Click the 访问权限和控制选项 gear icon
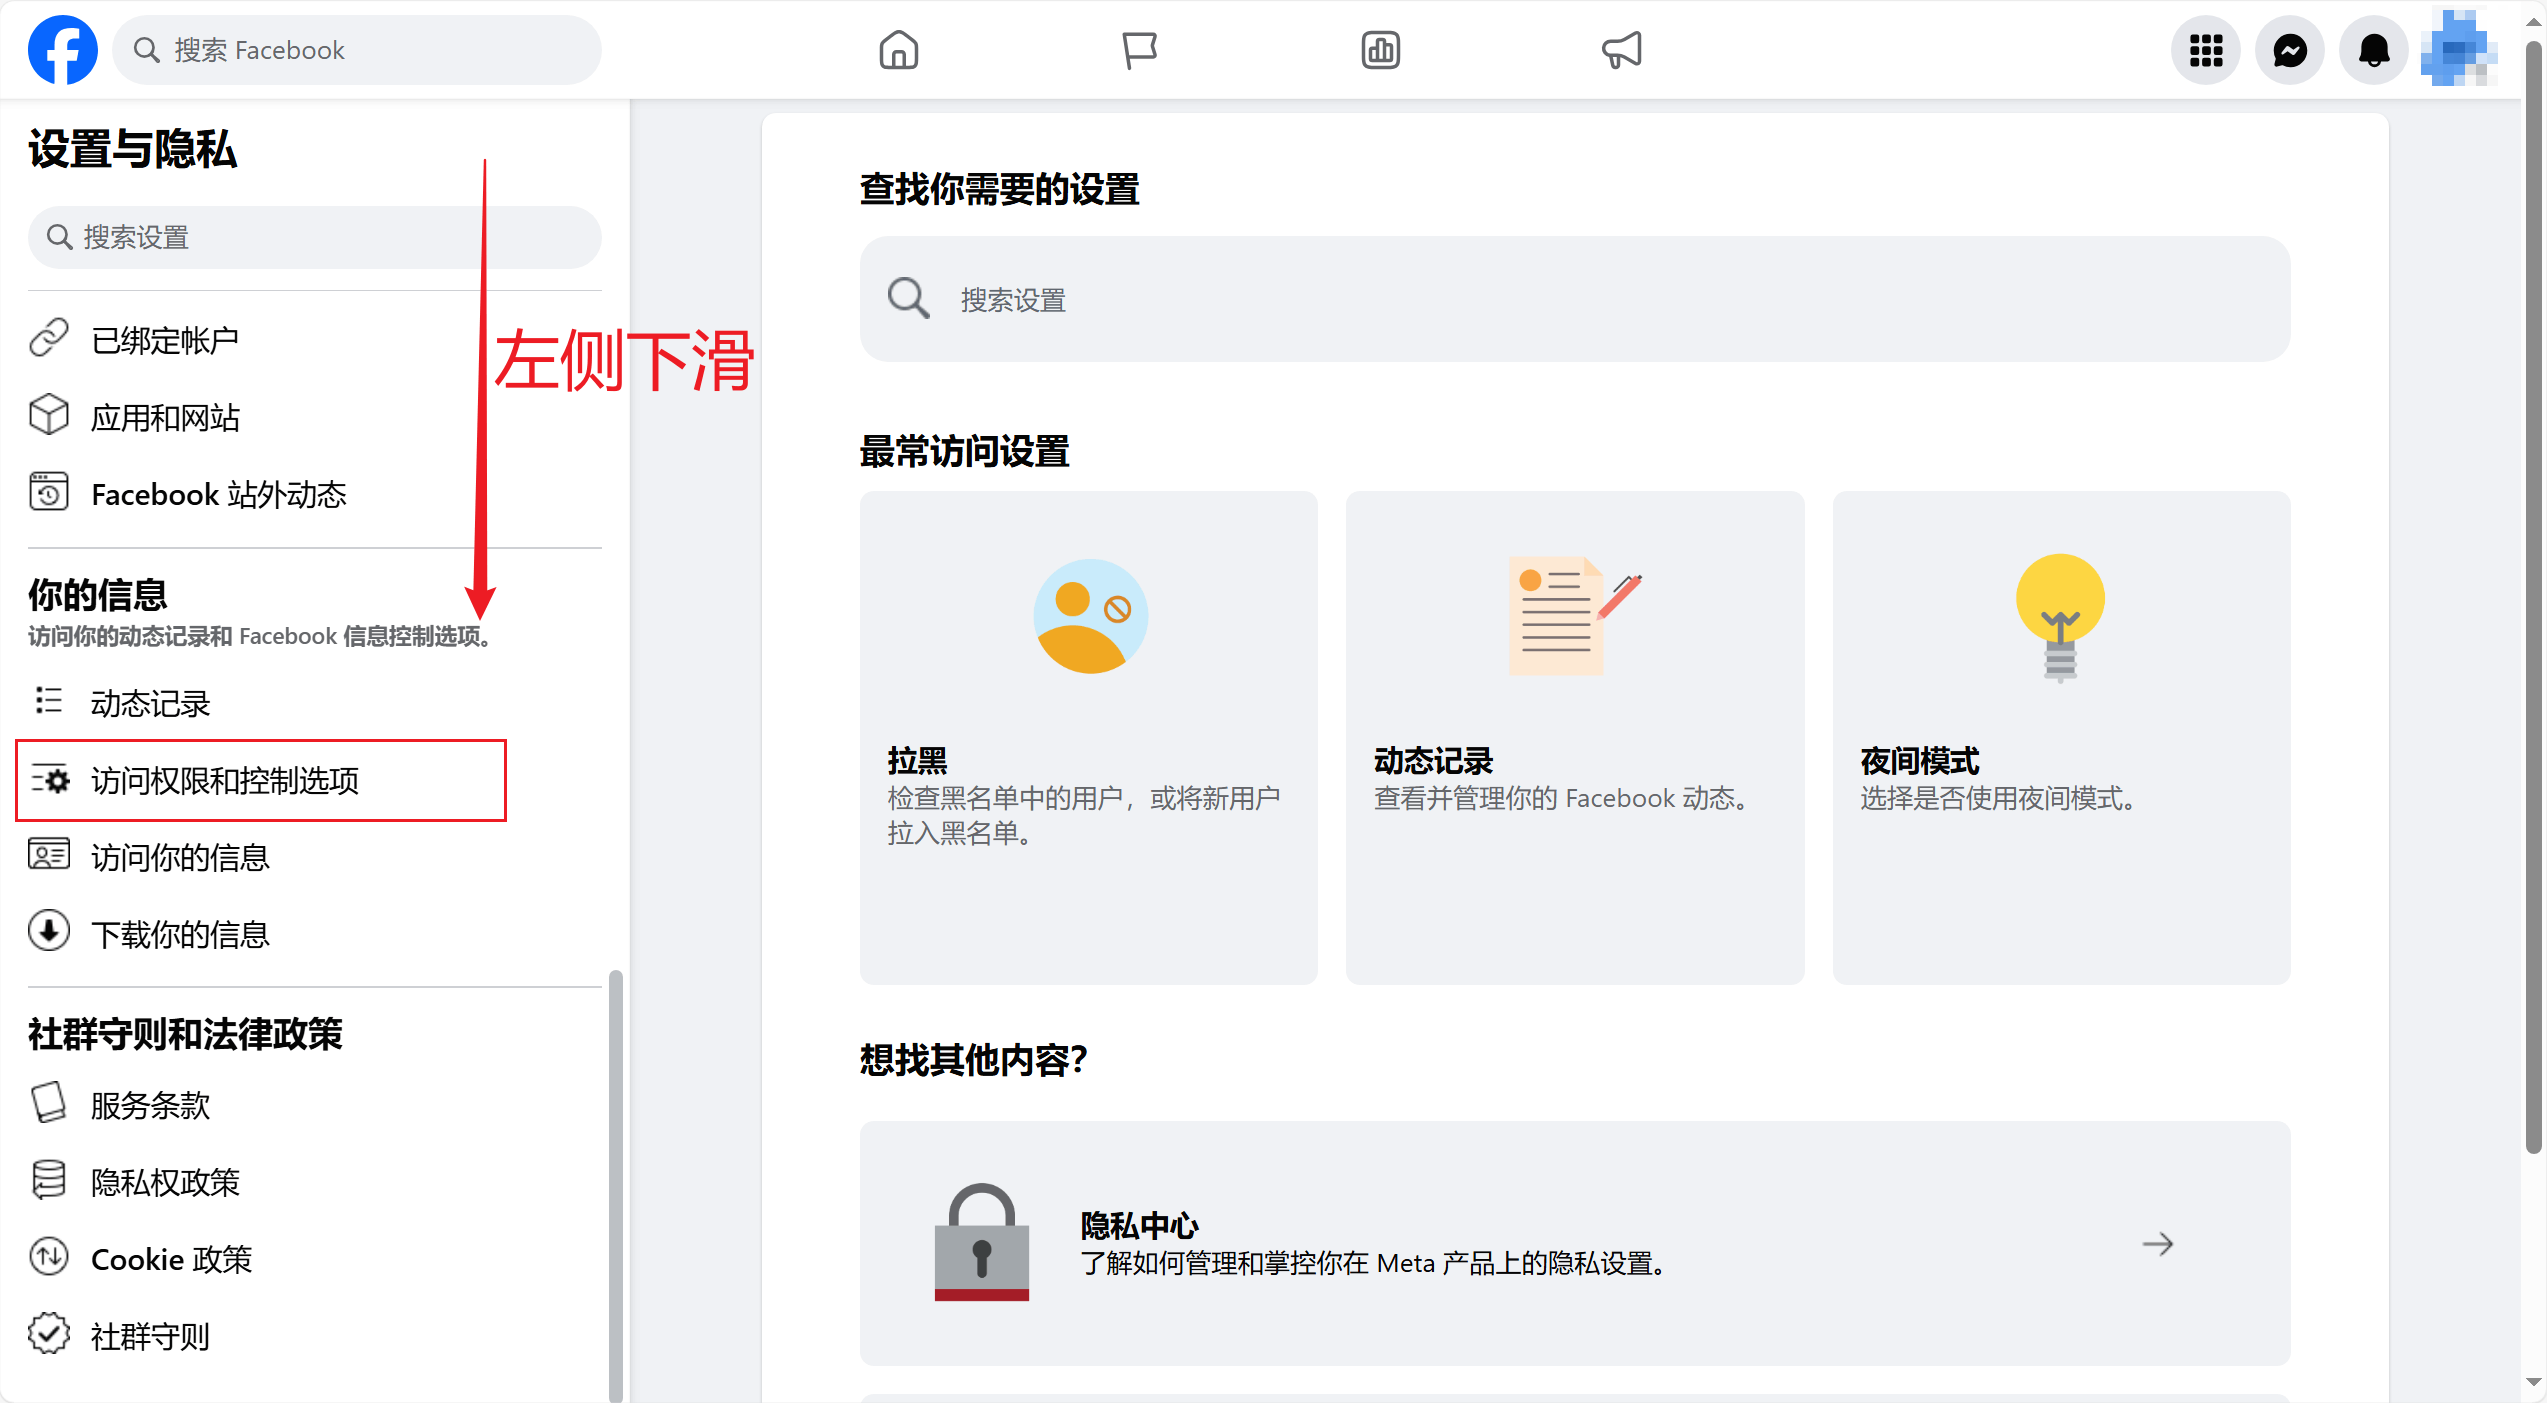The image size is (2547, 1403). click(49, 778)
